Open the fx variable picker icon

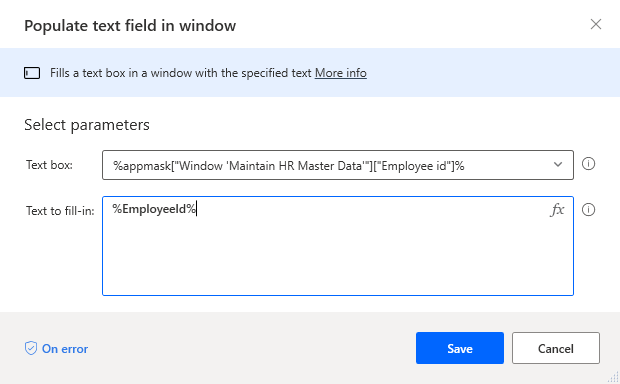coord(557,210)
